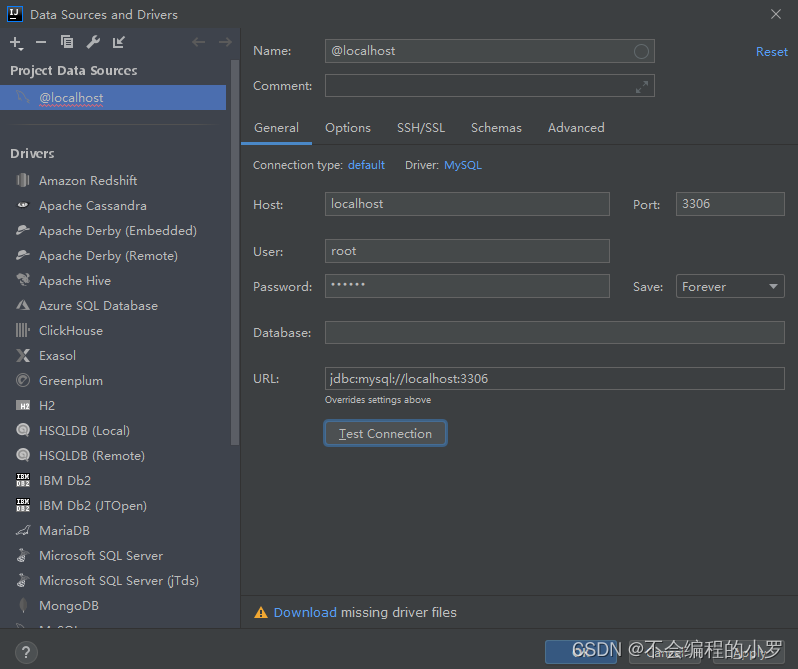Click the ClickHouse driver icon
The width and height of the screenshot is (798, 669).
(x=22, y=330)
